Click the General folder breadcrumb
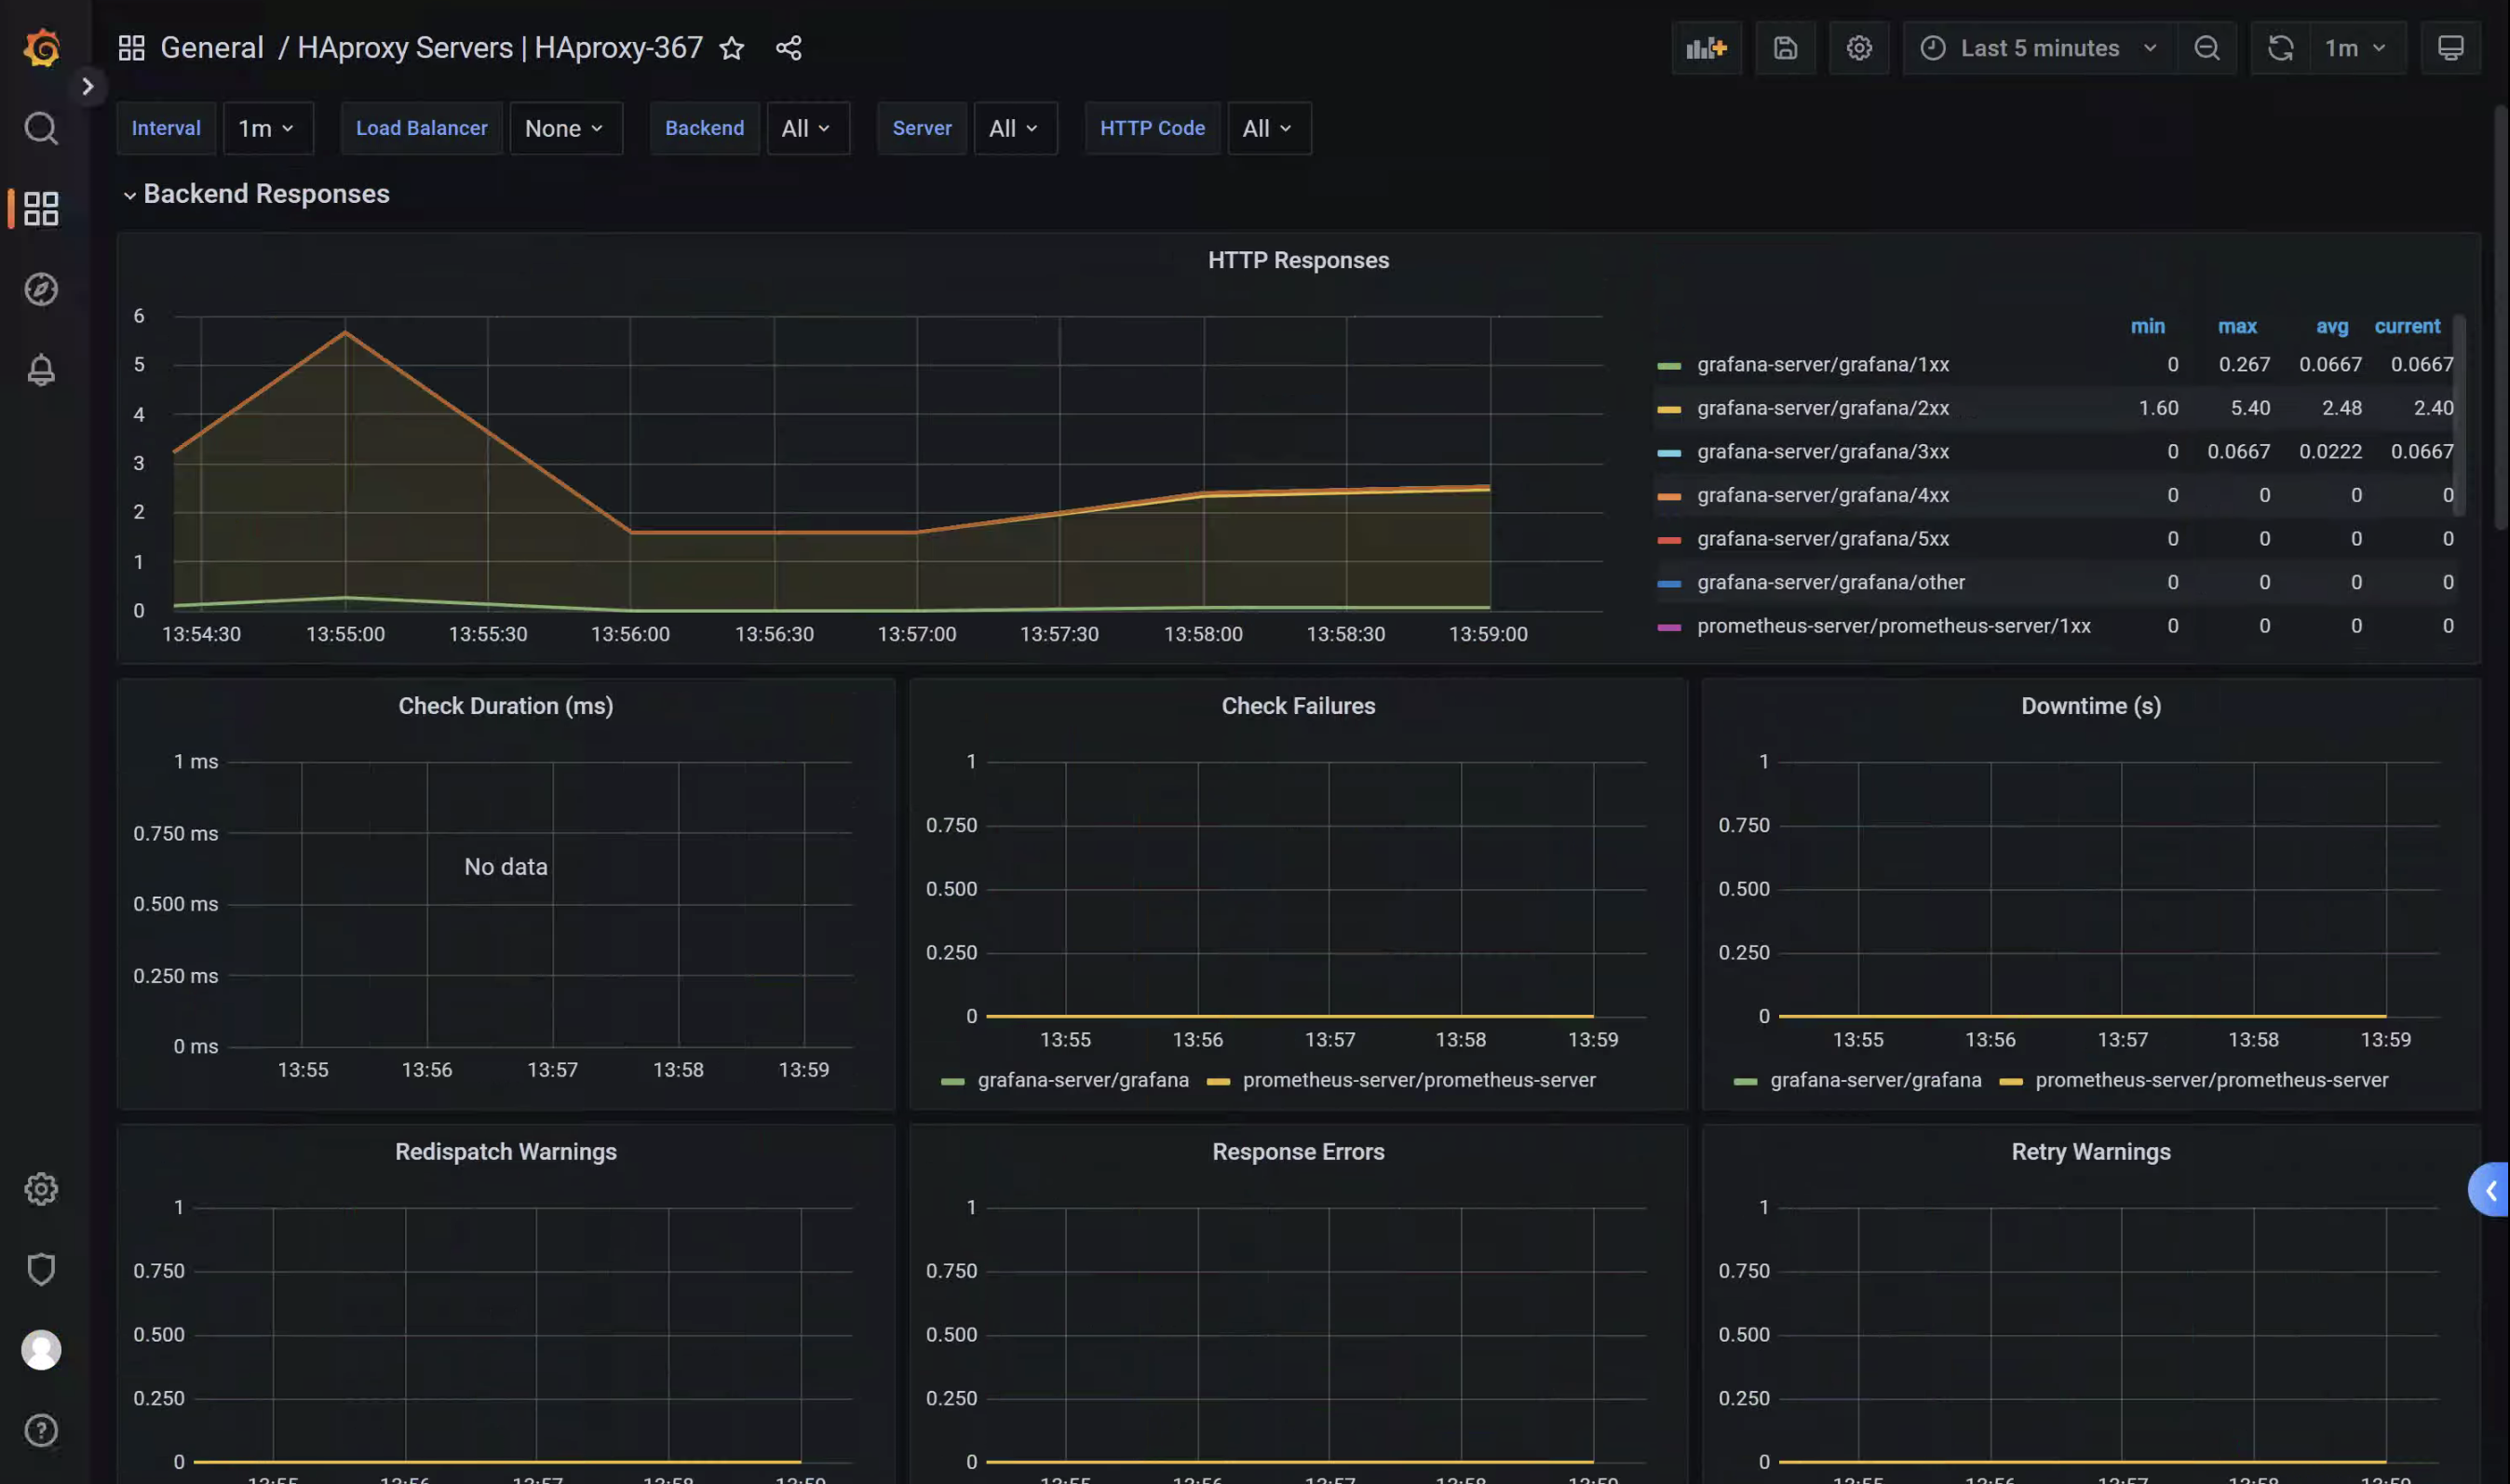 click(x=212, y=47)
